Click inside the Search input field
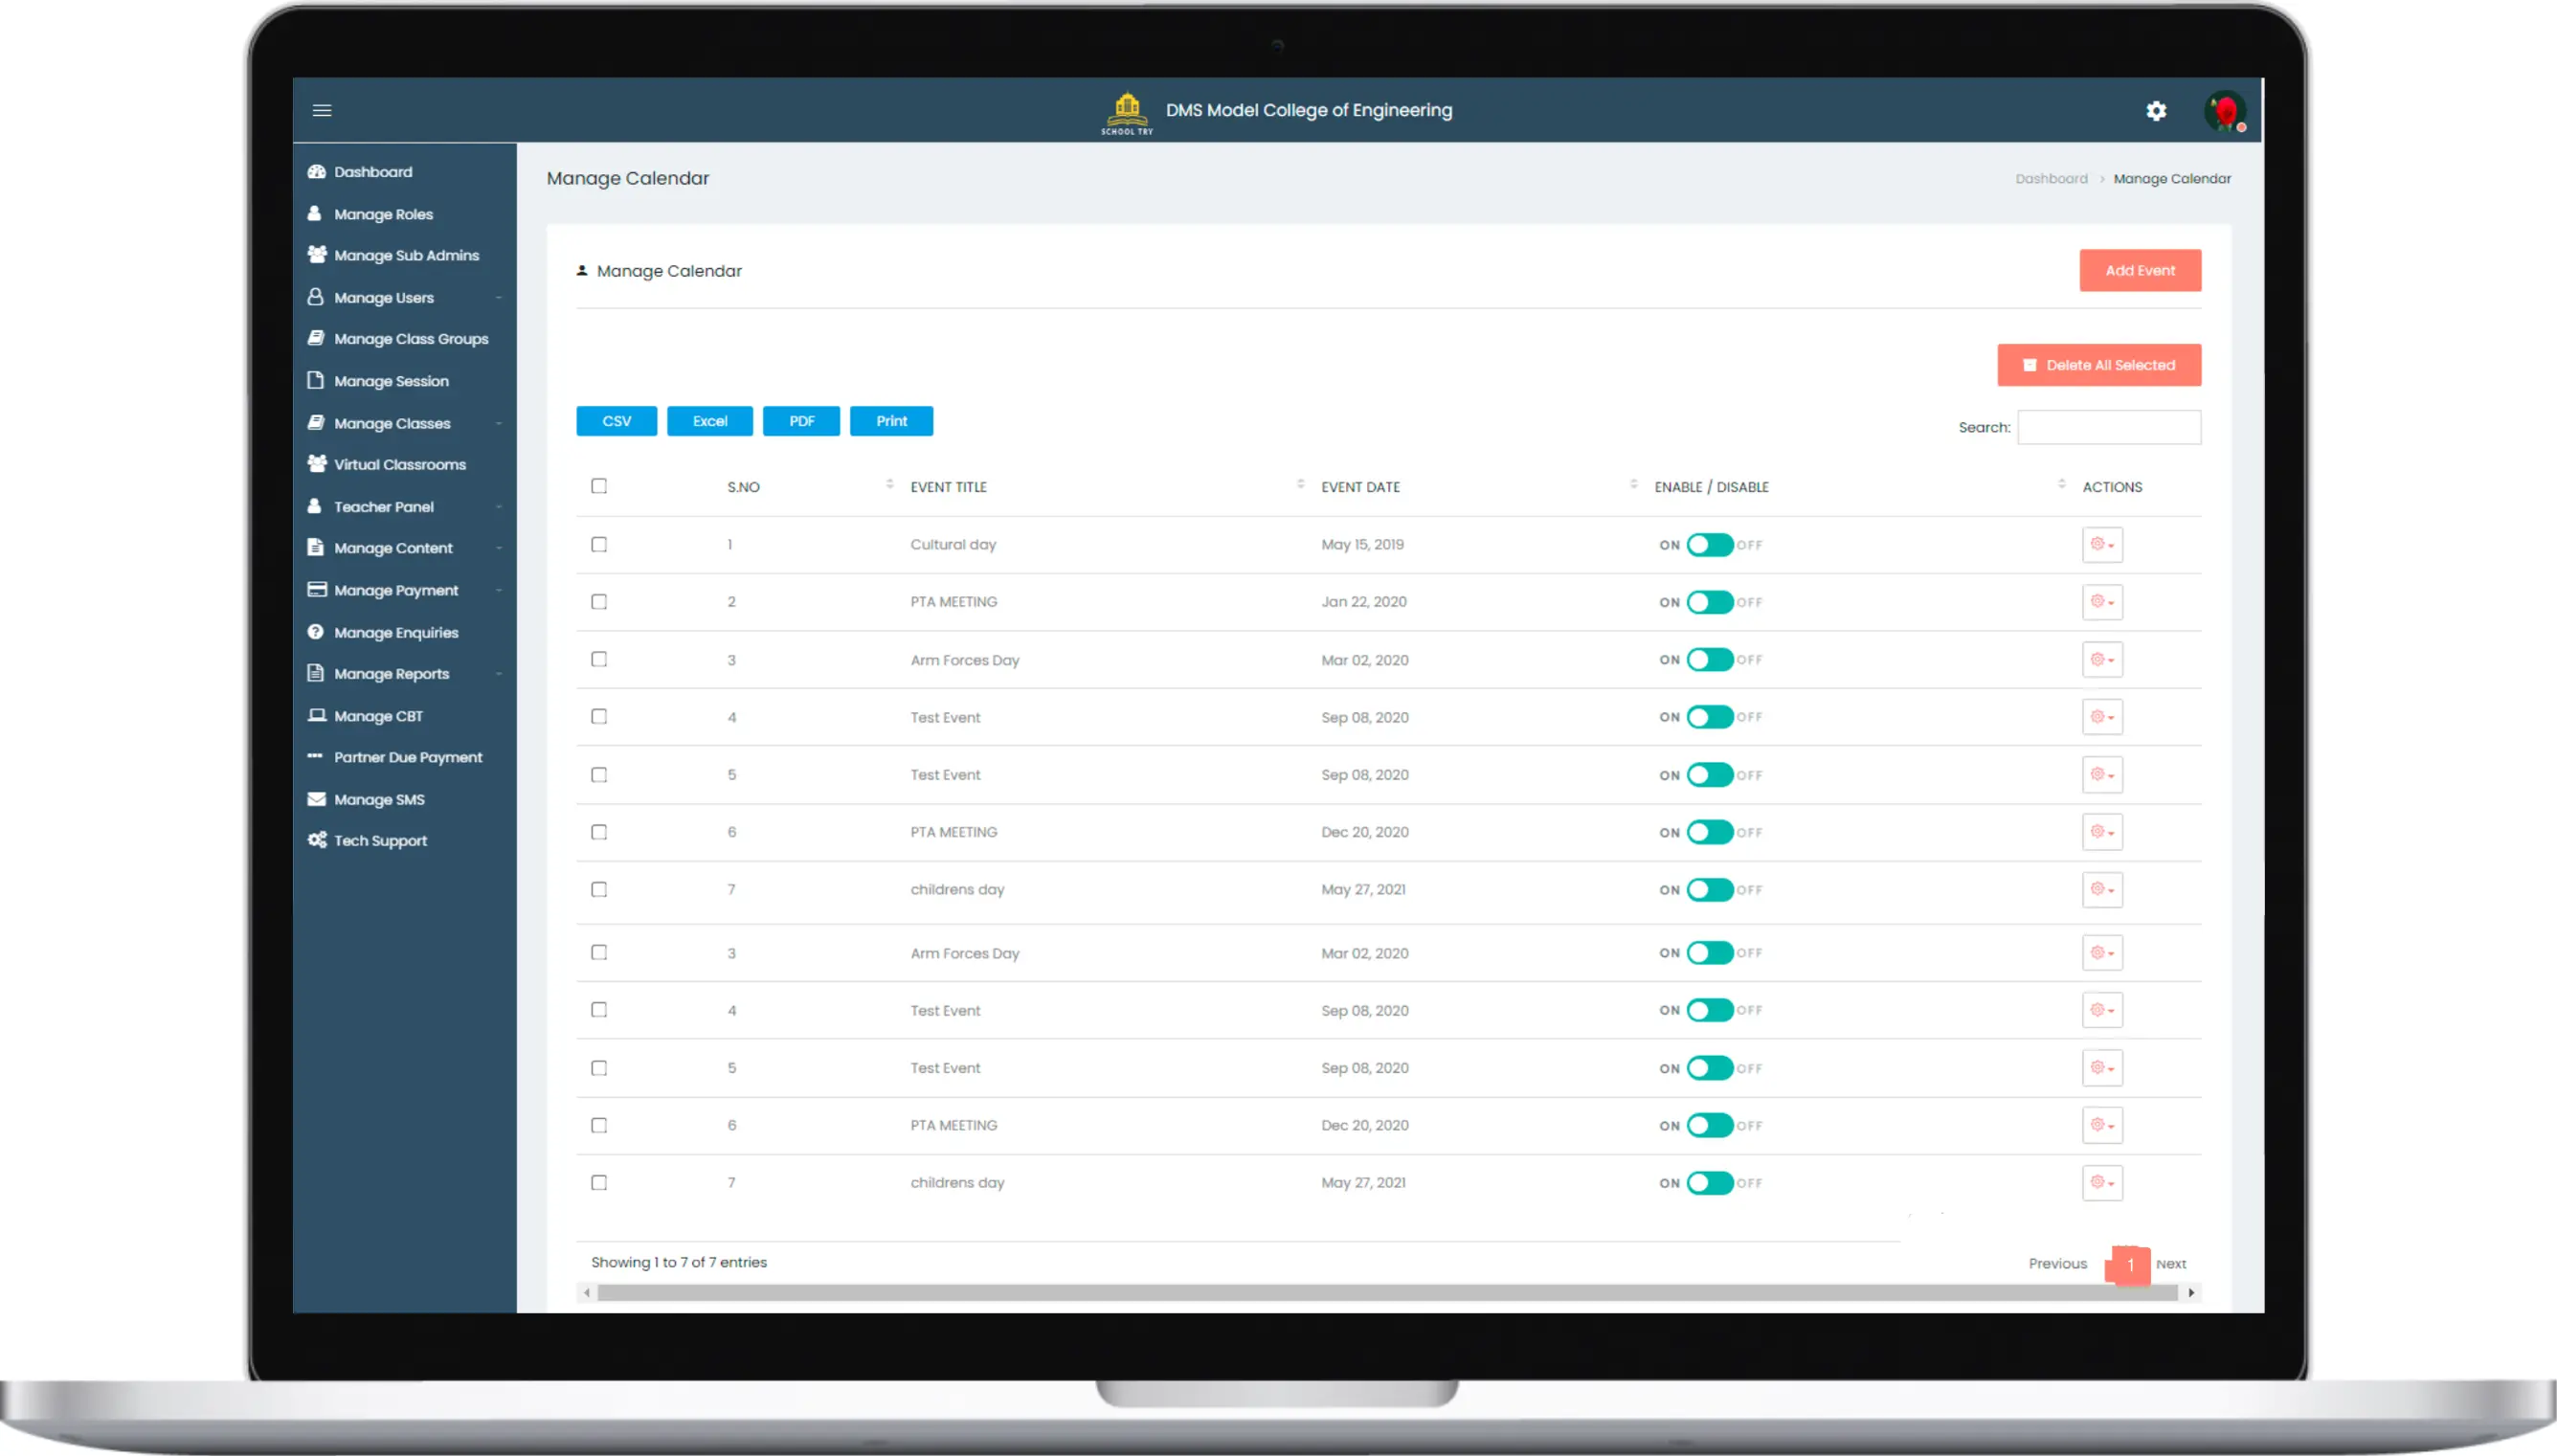This screenshot has width=2557, height=1456. 2108,427
